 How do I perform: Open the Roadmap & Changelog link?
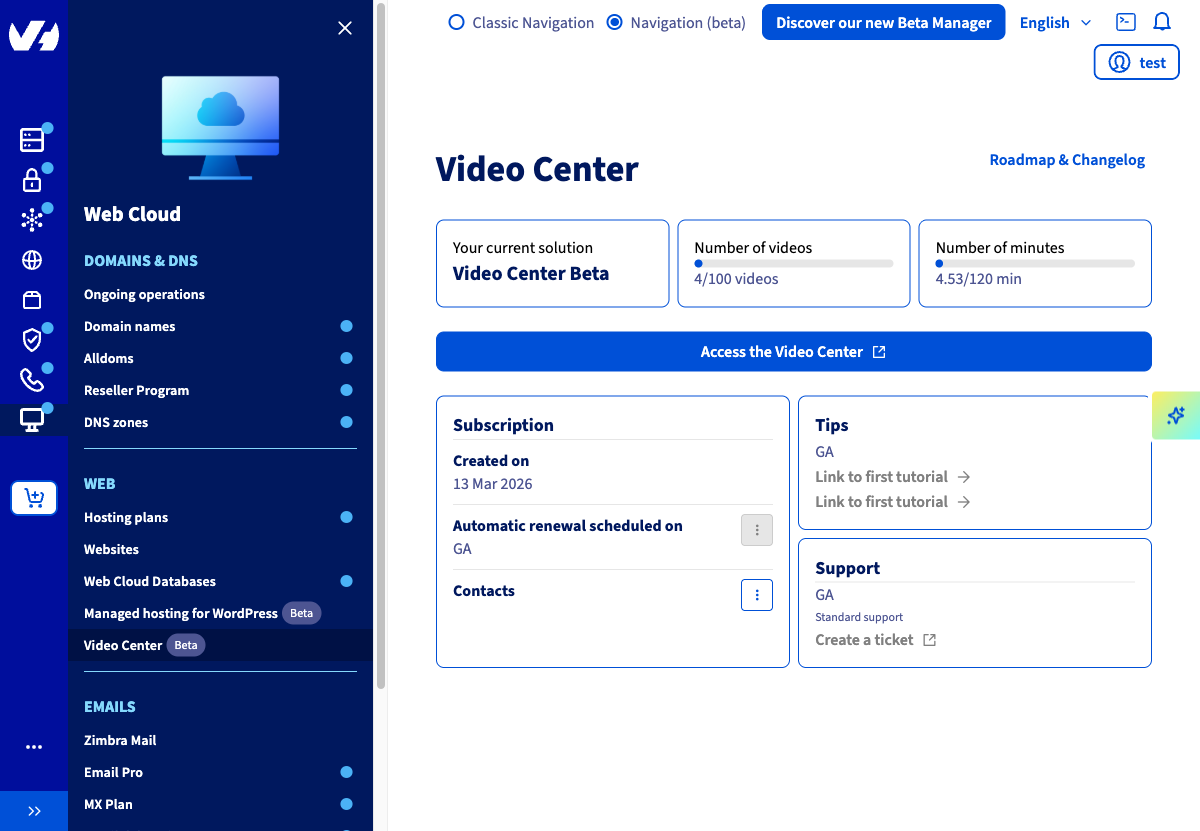[x=1067, y=159]
